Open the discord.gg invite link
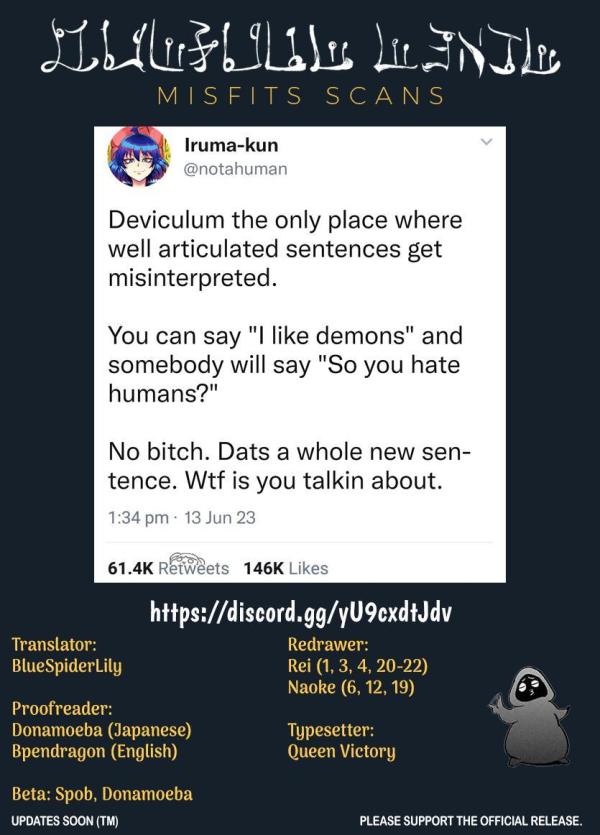Image resolution: width=600 pixels, height=835 pixels. 301,612
